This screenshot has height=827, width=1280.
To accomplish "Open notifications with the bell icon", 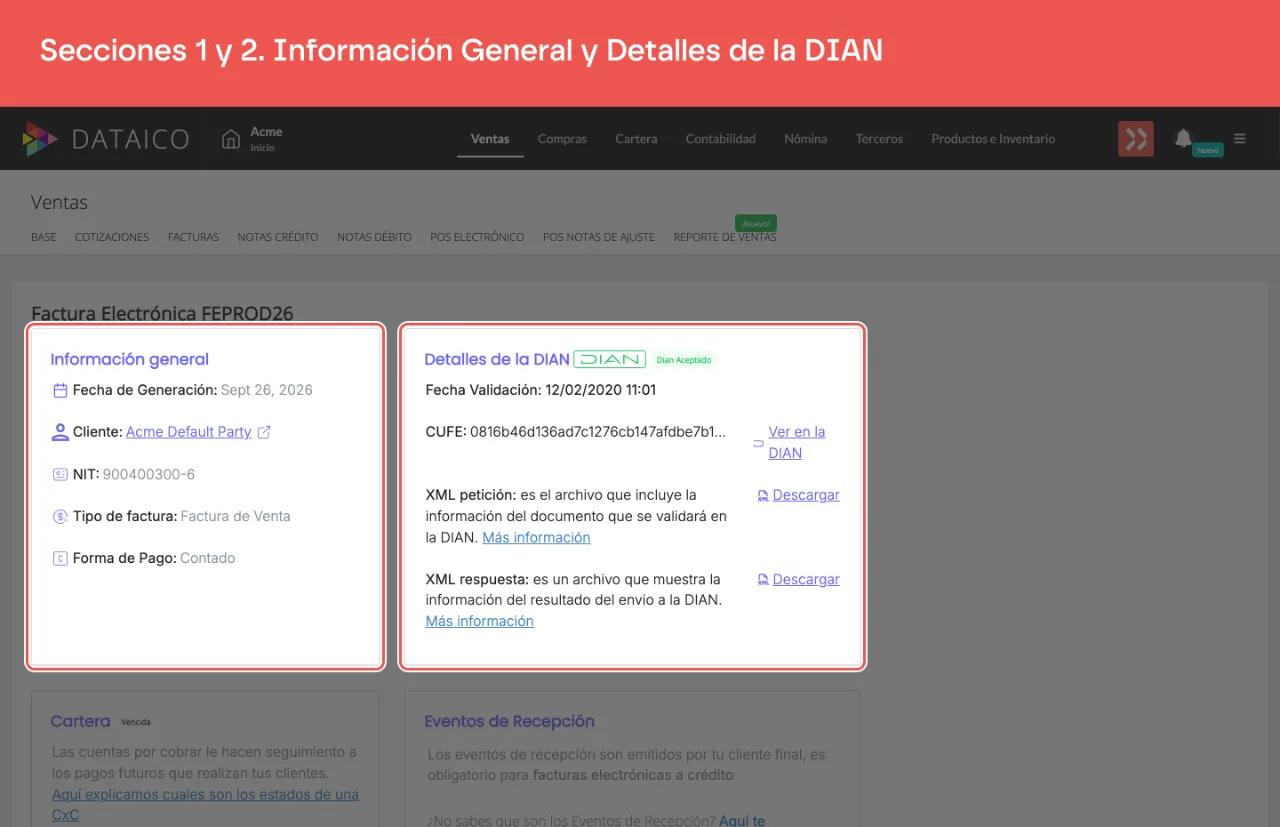I will point(1184,138).
